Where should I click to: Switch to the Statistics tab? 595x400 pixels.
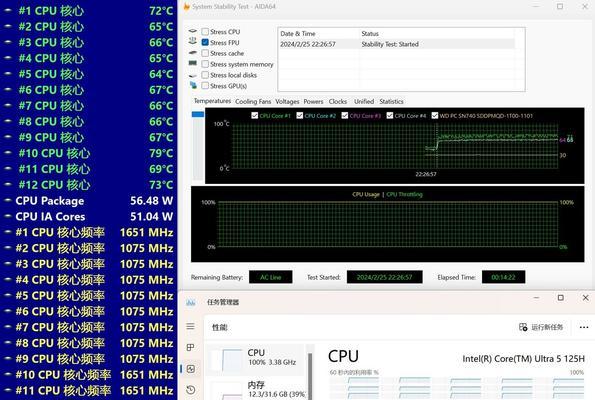[391, 101]
